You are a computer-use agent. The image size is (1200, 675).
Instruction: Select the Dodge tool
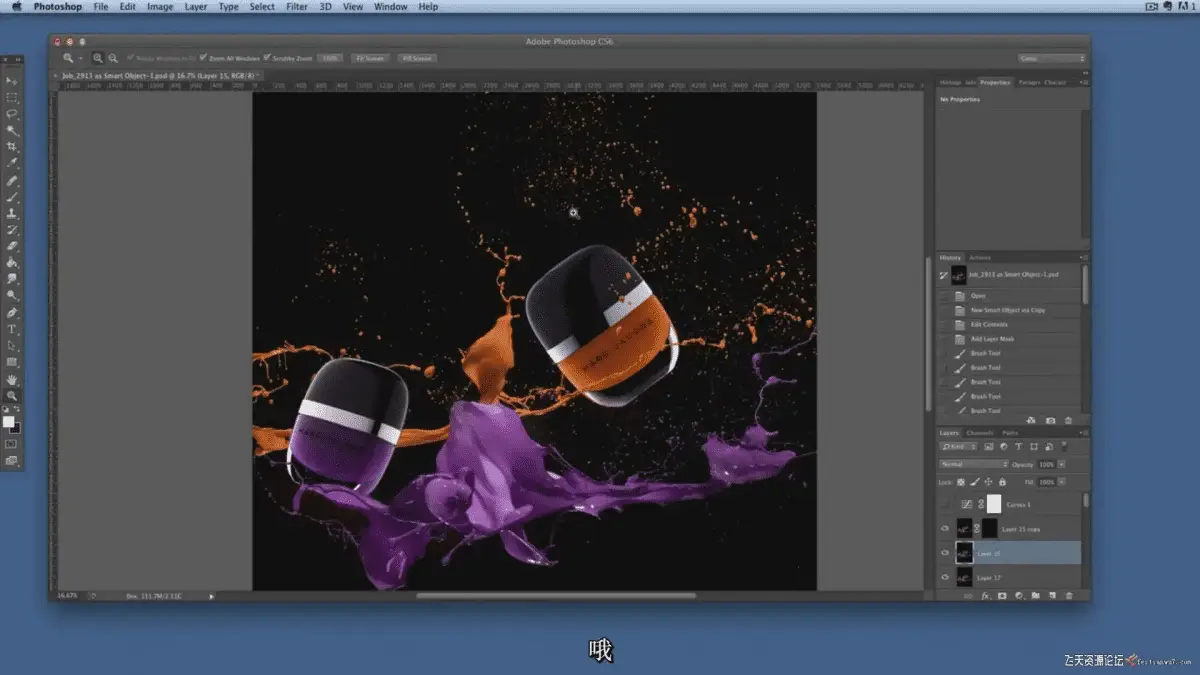[12, 295]
